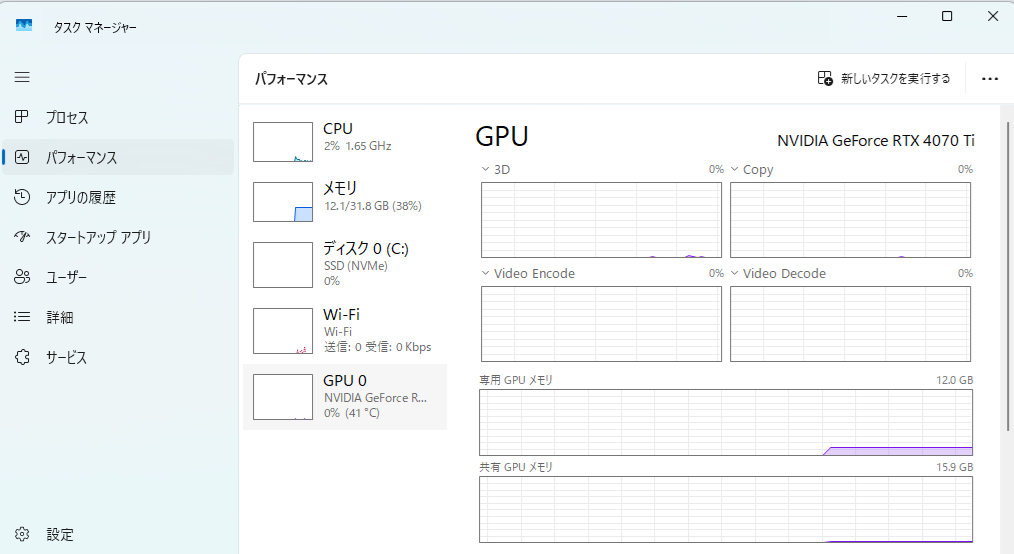
Task: Click the Copy usage graph
Action: pyautogui.click(x=850, y=220)
